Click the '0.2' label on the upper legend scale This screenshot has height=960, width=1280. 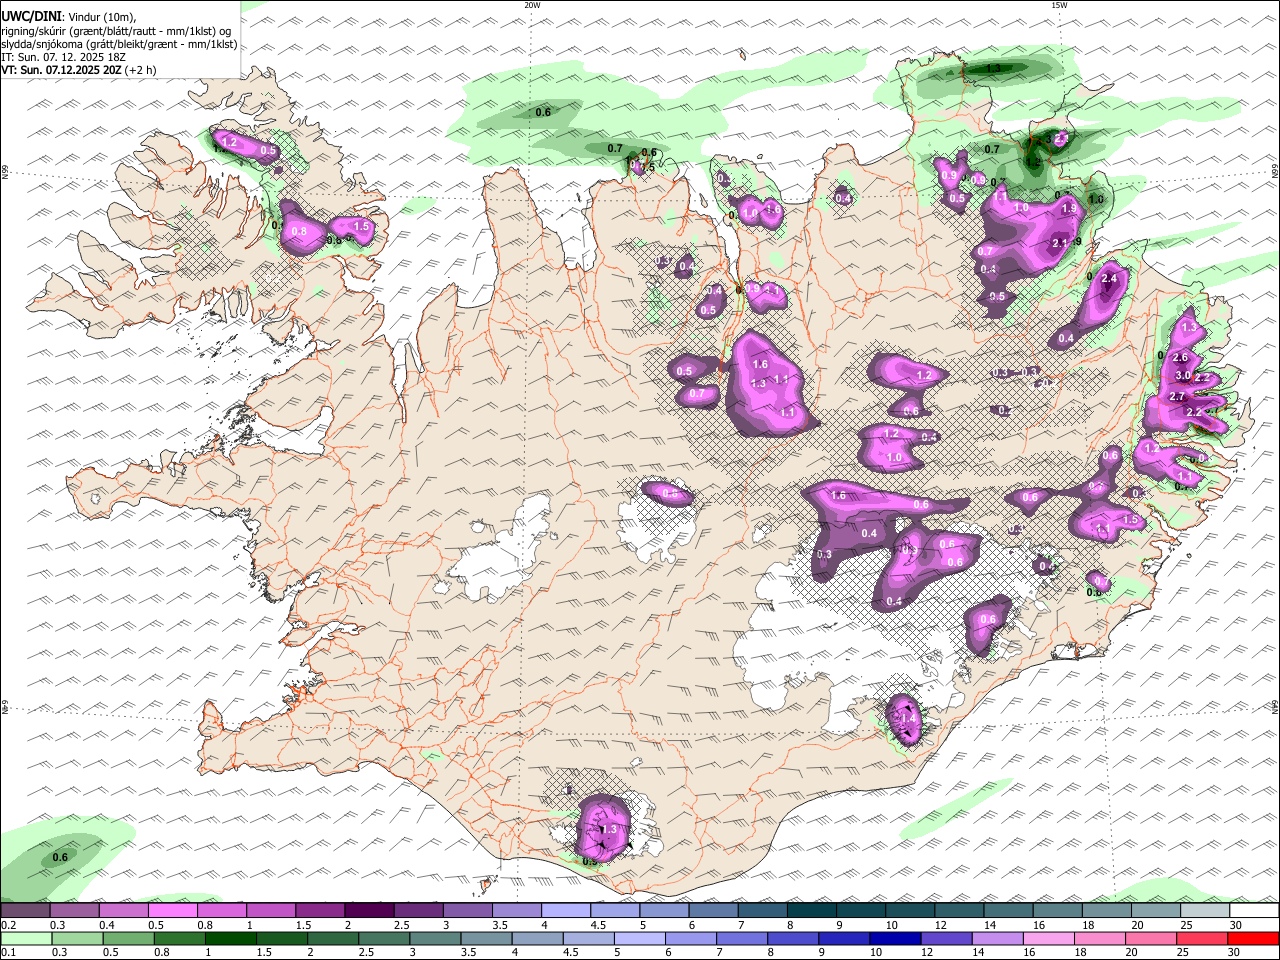[8, 925]
